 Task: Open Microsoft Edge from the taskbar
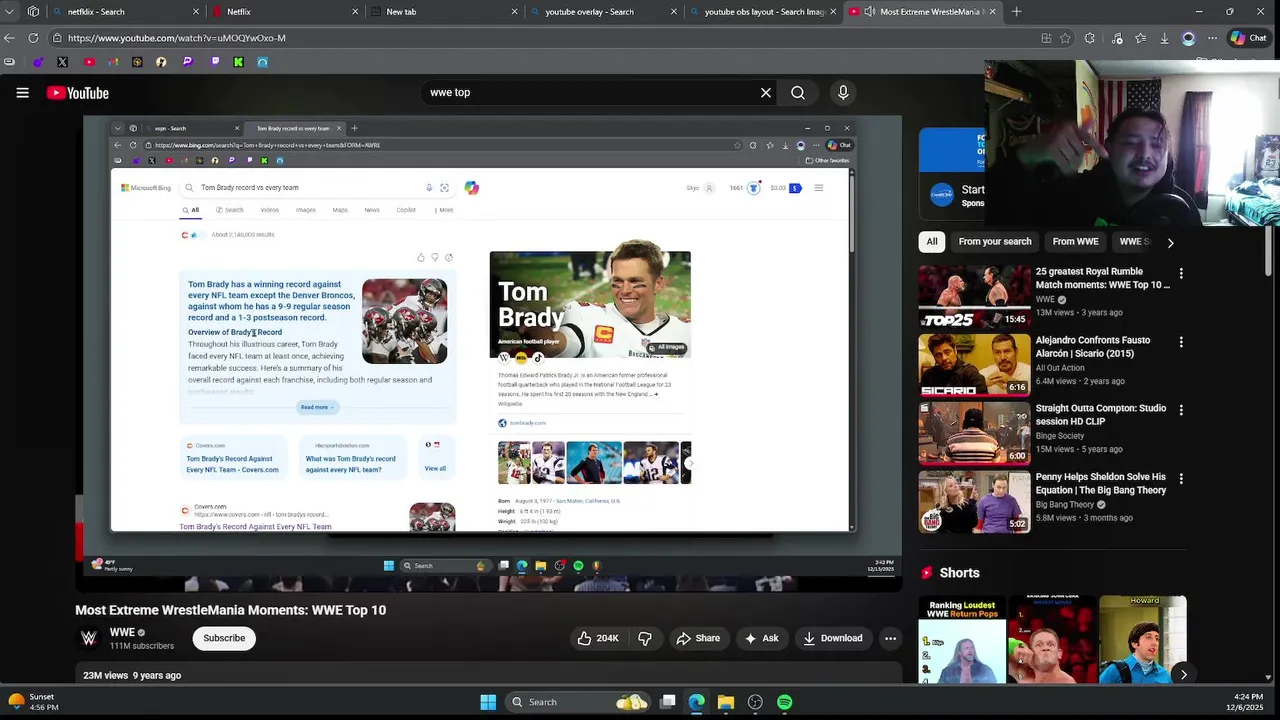tap(696, 702)
